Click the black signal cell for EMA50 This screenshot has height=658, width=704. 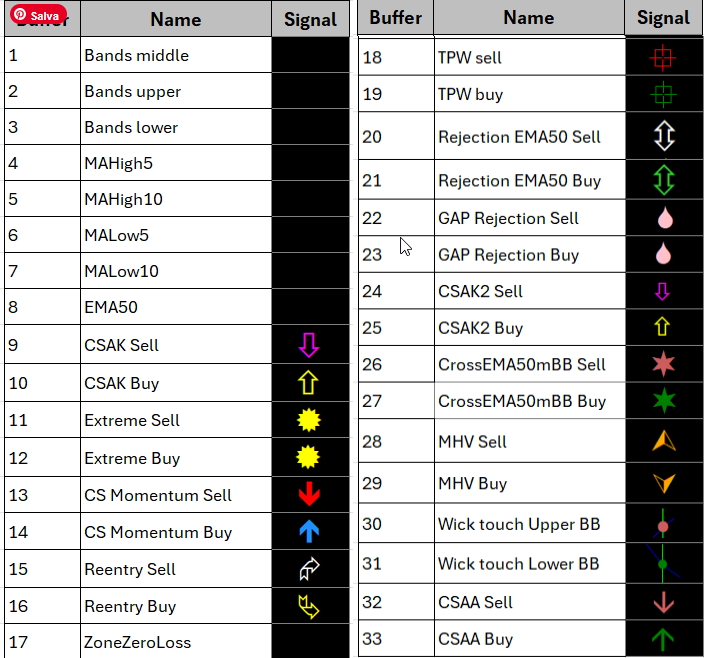[310, 307]
